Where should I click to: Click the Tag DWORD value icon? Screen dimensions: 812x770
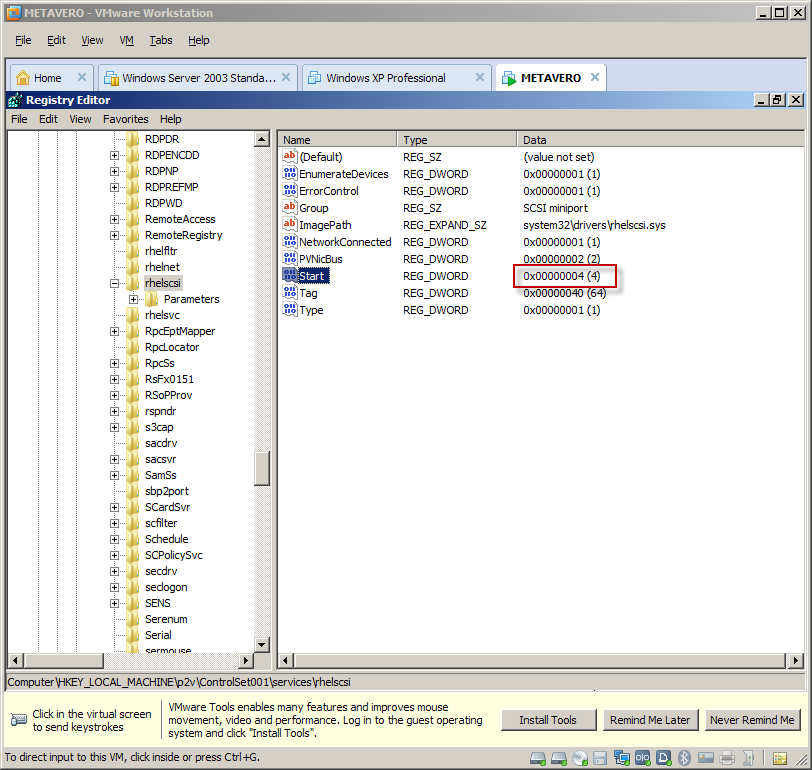(x=289, y=292)
